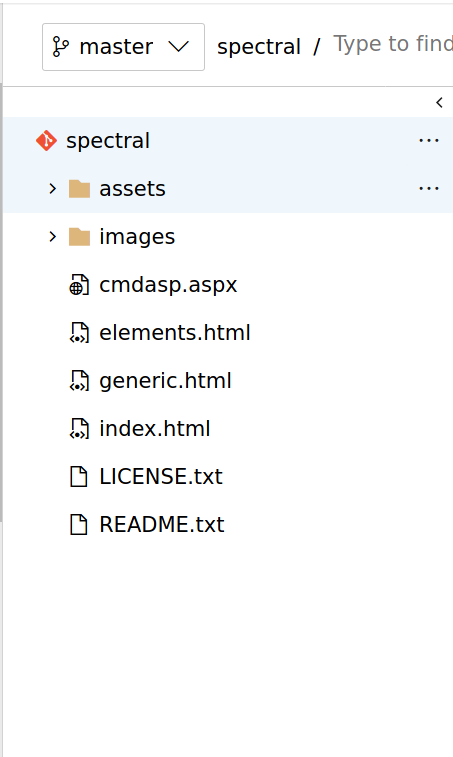Open elements.html in the tree
Image resolution: width=453 pixels, height=757 pixels.
pos(175,333)
